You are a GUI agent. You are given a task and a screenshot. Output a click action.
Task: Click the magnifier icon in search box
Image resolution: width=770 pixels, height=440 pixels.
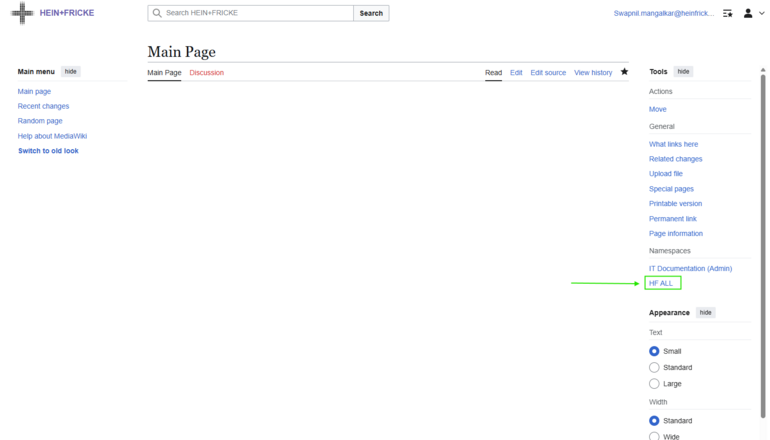click(x=157, y=13)
